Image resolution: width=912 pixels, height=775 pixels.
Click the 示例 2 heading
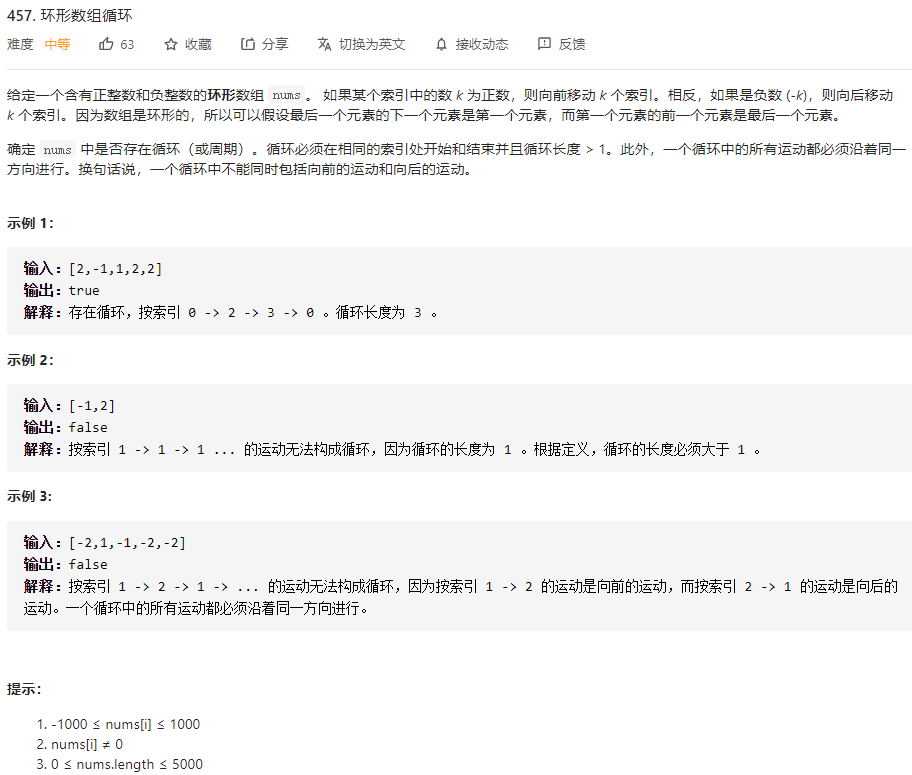[30, 360]
